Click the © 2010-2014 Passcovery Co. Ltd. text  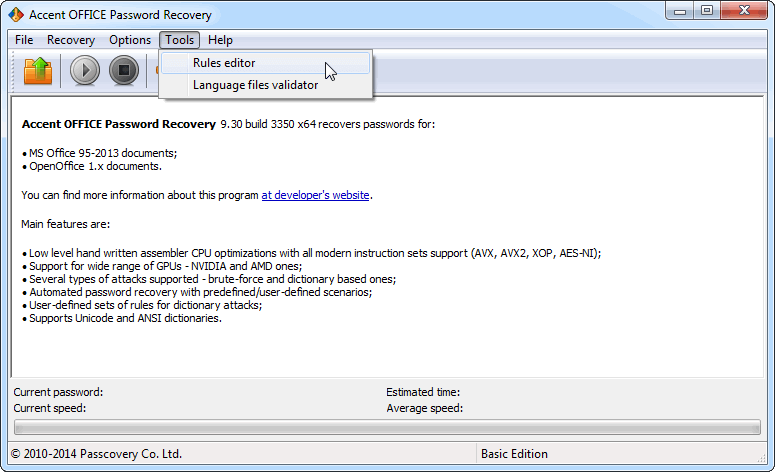[x=96, y=454]
